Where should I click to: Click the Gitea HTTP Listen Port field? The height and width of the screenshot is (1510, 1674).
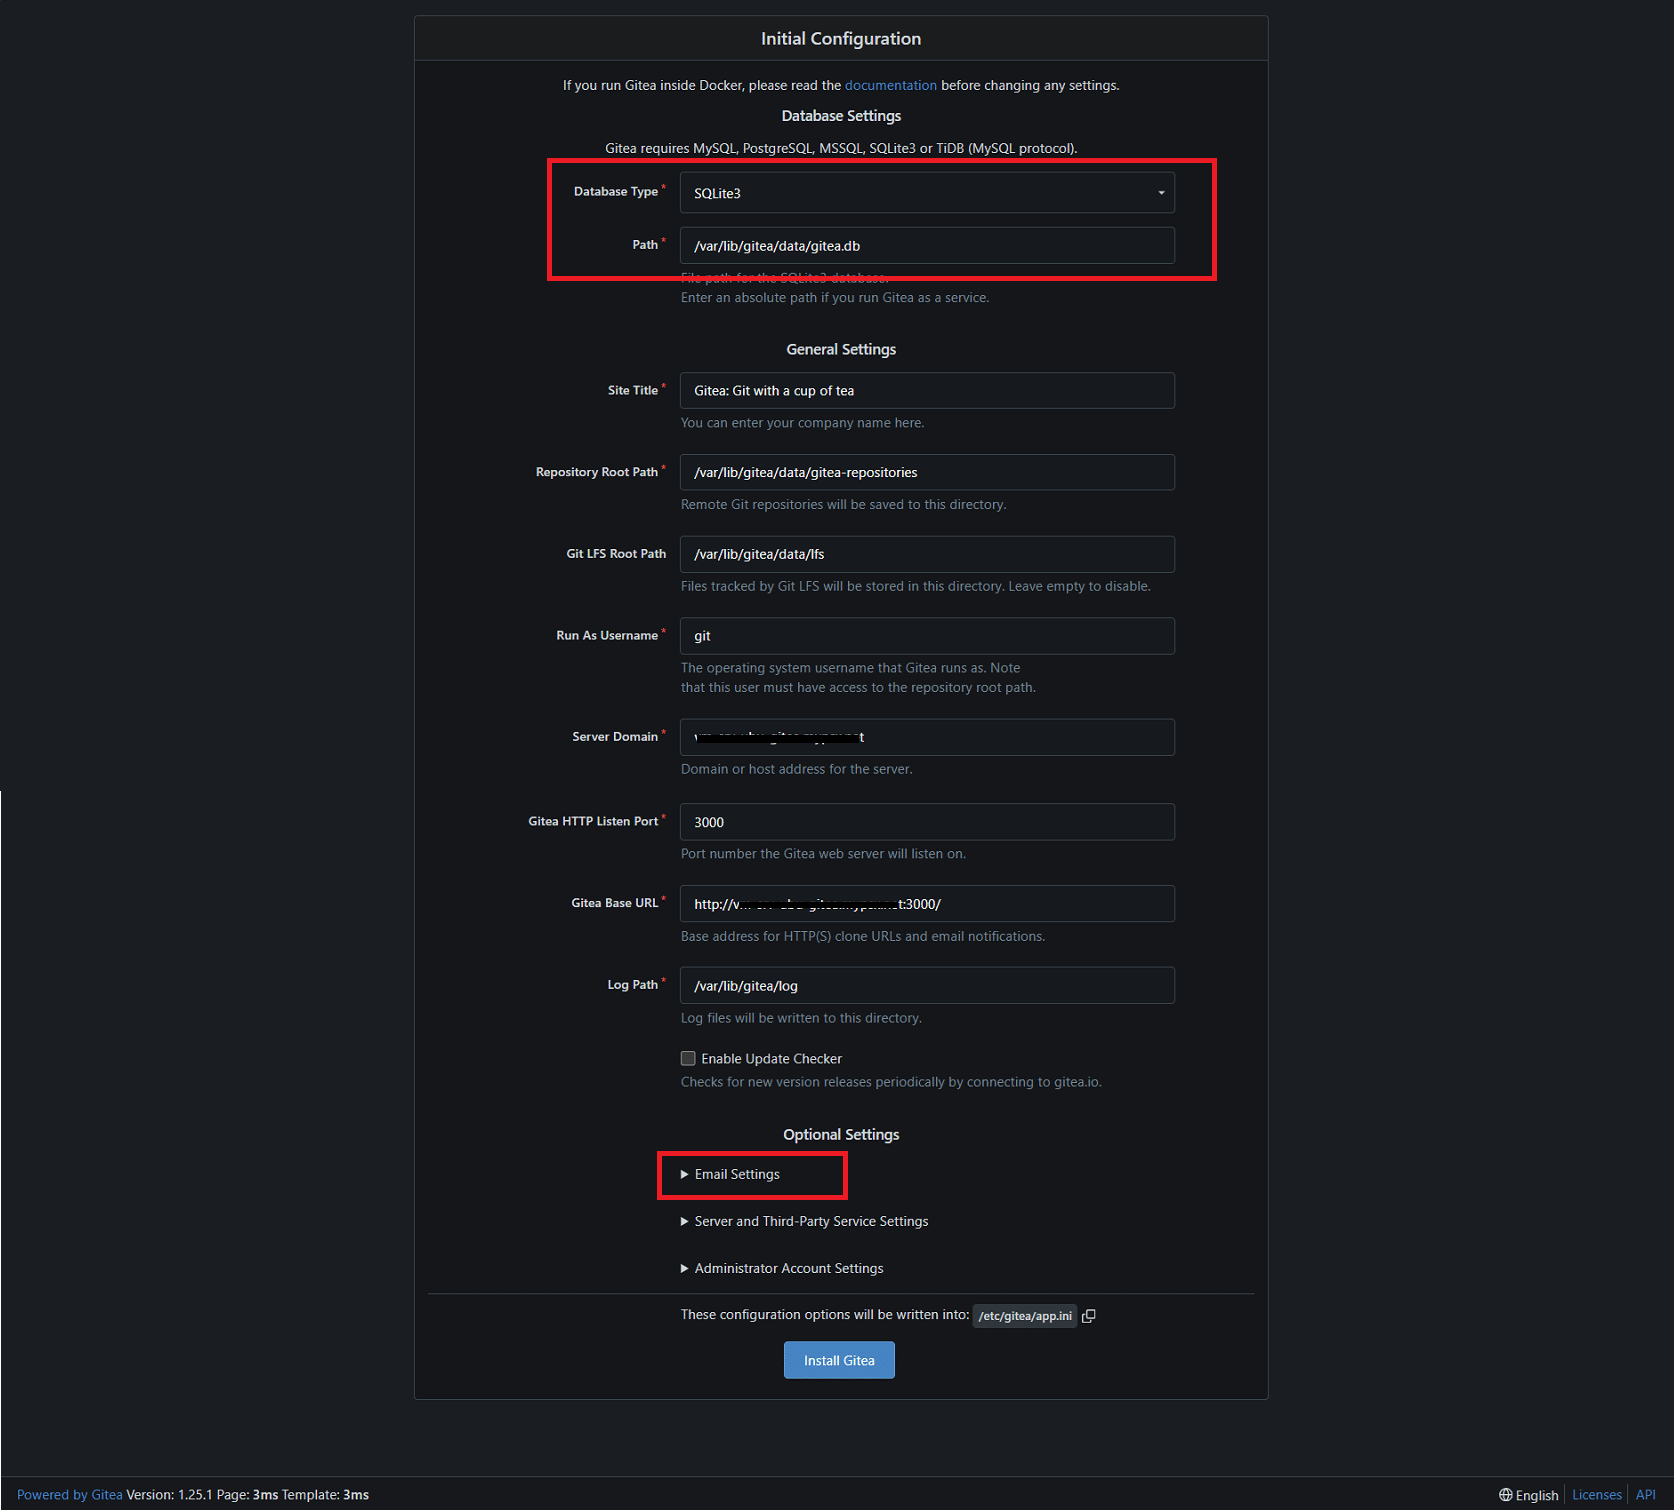pos(926,822)
